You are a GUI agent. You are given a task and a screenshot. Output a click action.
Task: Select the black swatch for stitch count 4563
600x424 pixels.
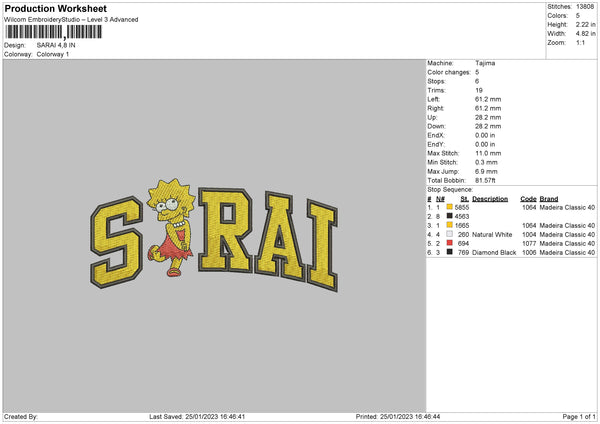click(450, 216)
